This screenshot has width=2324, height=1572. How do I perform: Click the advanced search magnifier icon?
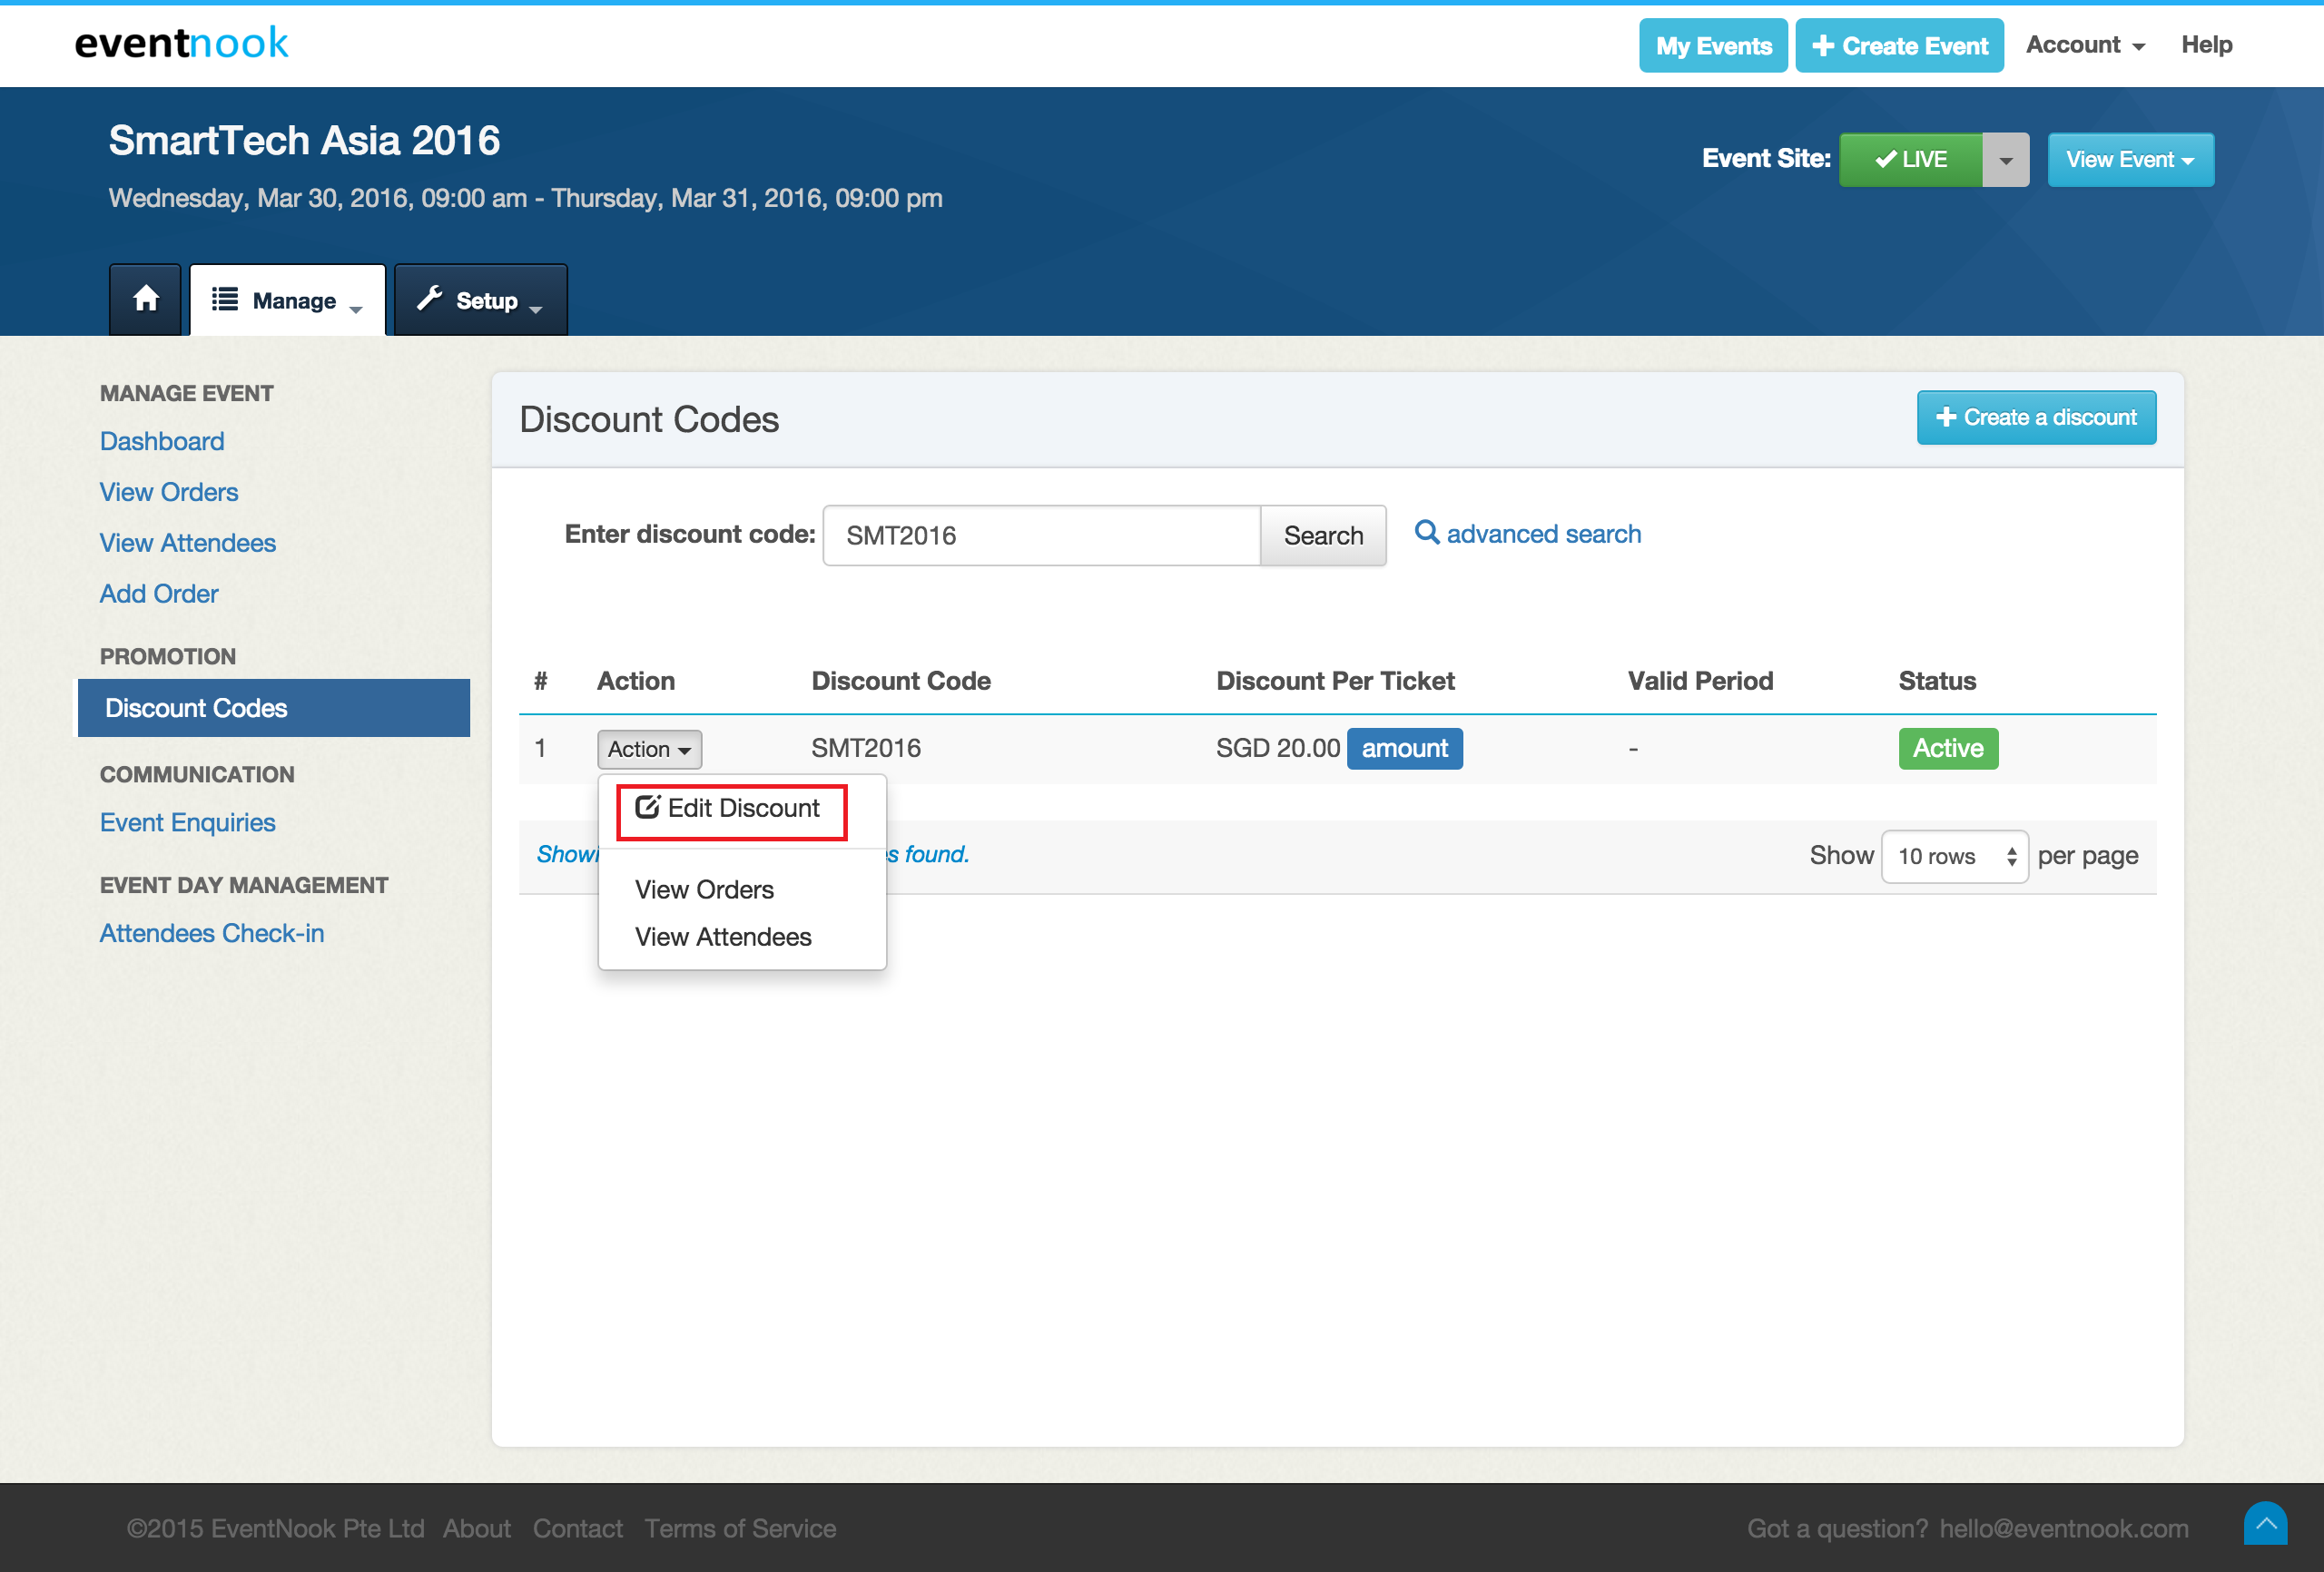[1426, 533]
